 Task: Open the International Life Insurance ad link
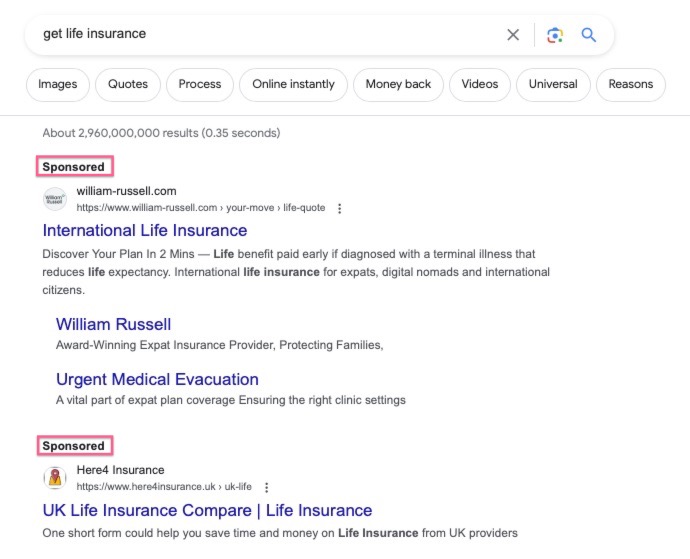coord(145,231)
